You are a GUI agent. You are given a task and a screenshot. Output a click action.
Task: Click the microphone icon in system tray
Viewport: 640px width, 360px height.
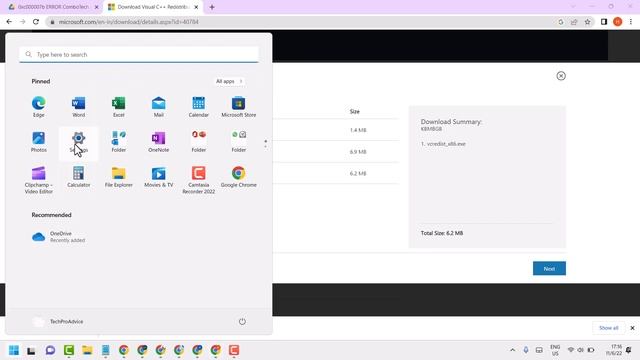click(x=526, y=350)
